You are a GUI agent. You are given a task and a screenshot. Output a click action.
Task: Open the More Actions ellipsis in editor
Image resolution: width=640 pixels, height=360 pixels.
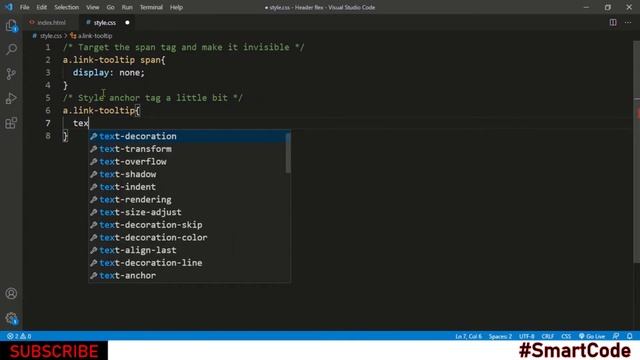pos(628,22)
